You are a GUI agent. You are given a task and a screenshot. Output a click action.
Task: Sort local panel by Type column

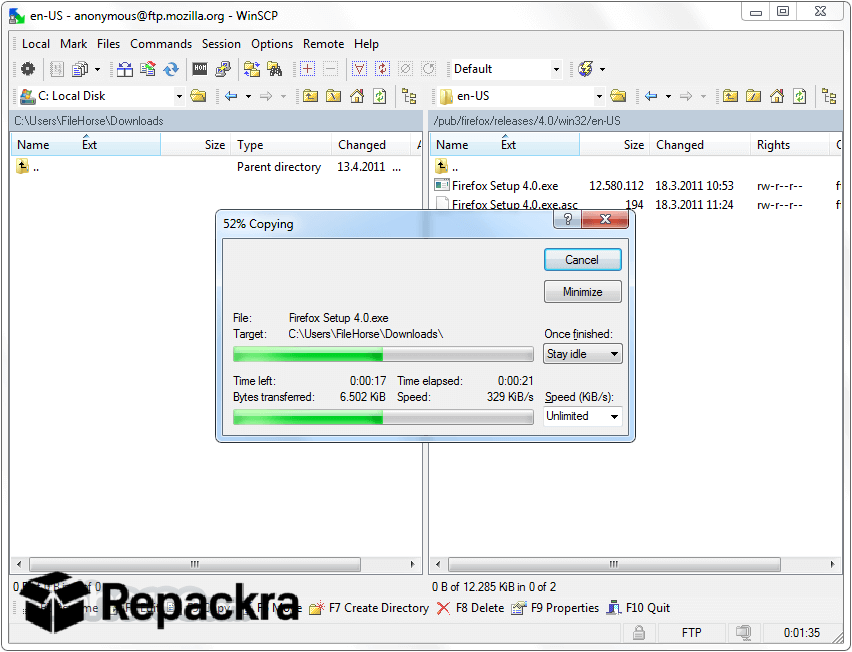tap(281, 145)
